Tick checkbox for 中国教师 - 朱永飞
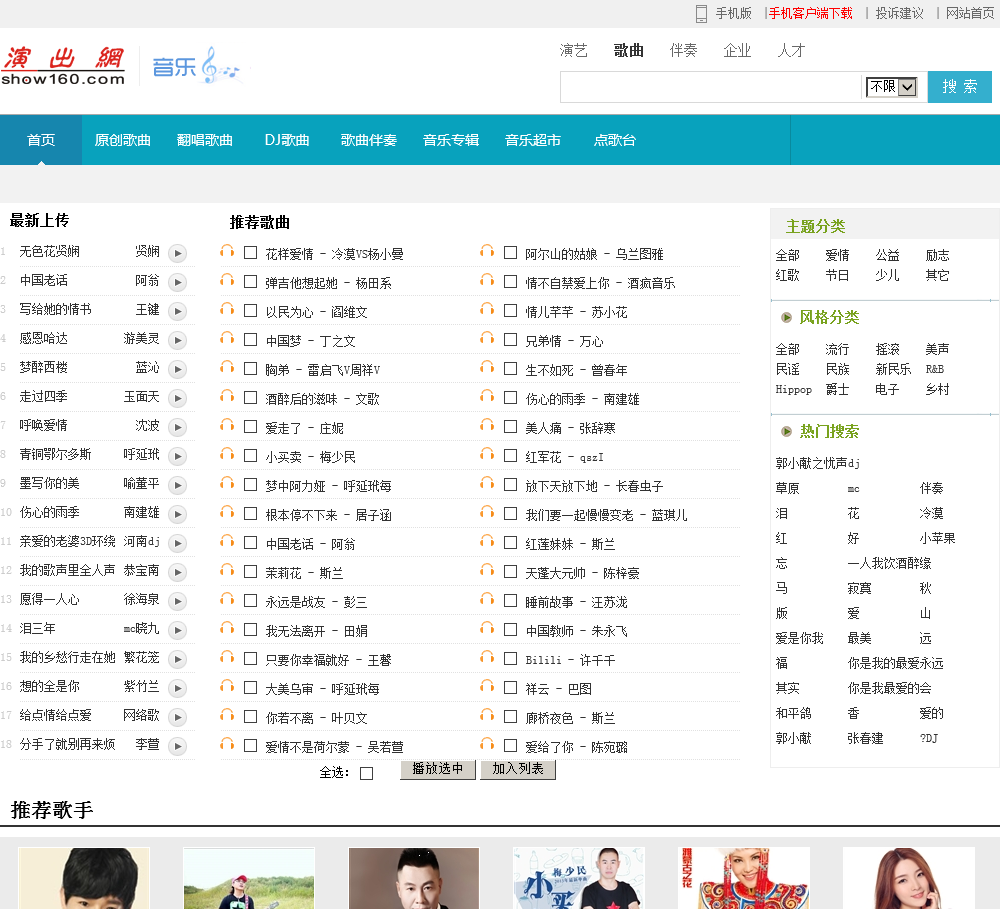 (x=510, y=630)
